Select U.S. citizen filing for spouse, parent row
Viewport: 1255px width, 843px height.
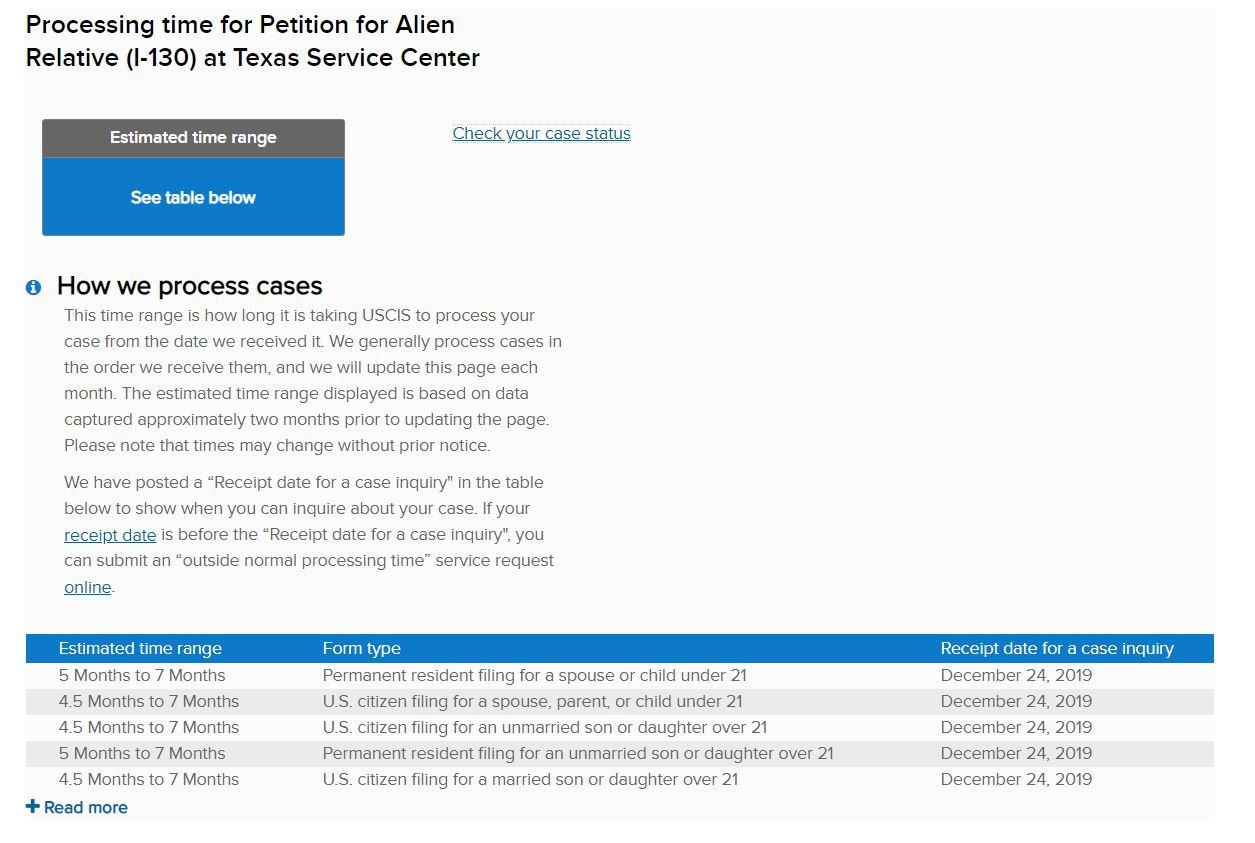point(532,701)
